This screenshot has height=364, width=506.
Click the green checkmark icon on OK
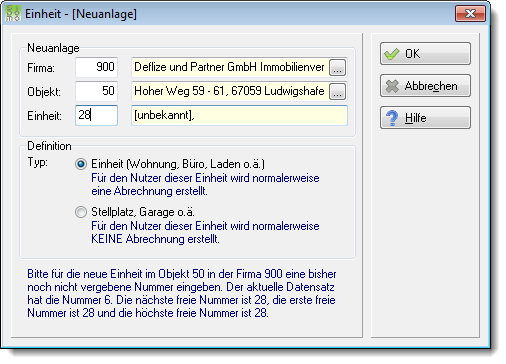392,54
